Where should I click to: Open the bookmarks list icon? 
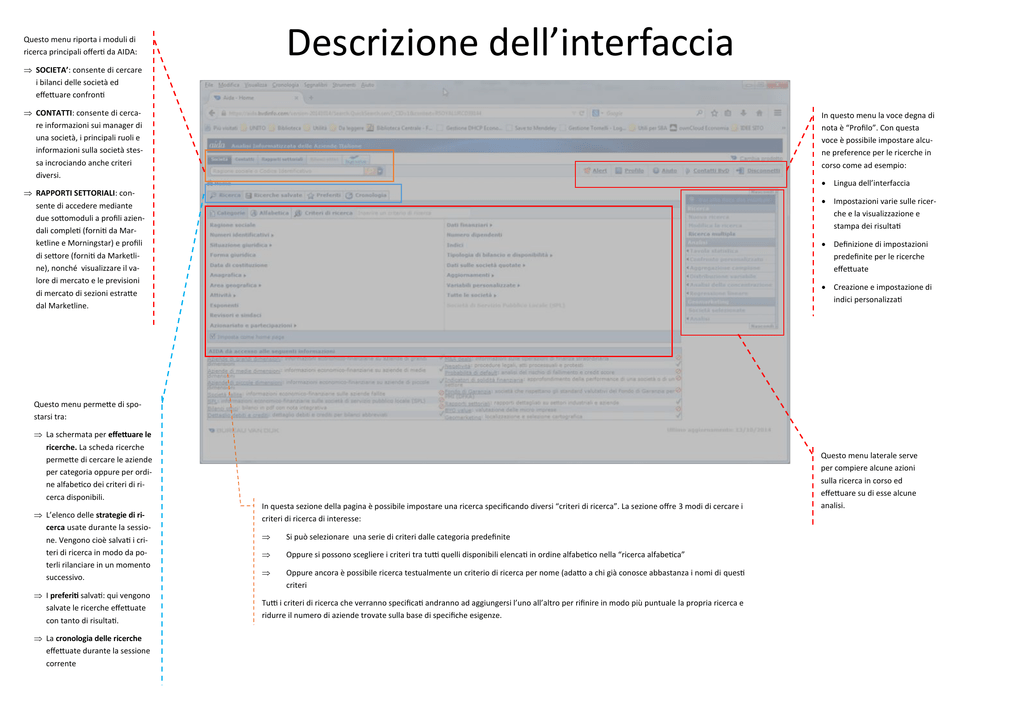coord(728,113)
